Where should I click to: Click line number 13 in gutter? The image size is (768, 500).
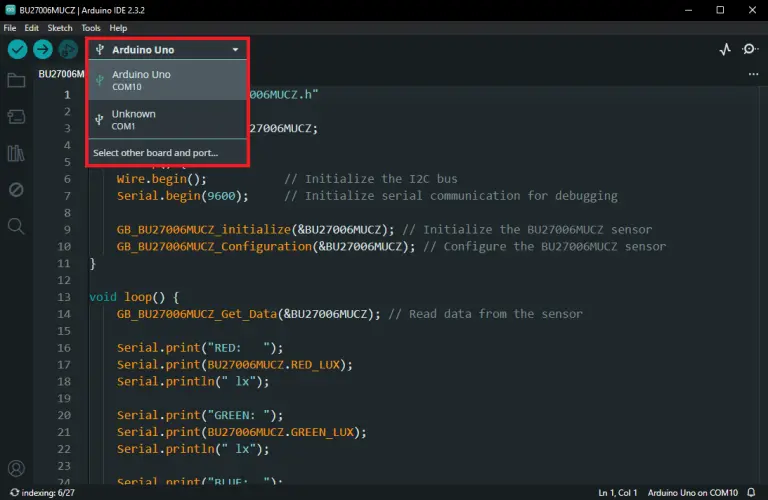tap(64, 297)
